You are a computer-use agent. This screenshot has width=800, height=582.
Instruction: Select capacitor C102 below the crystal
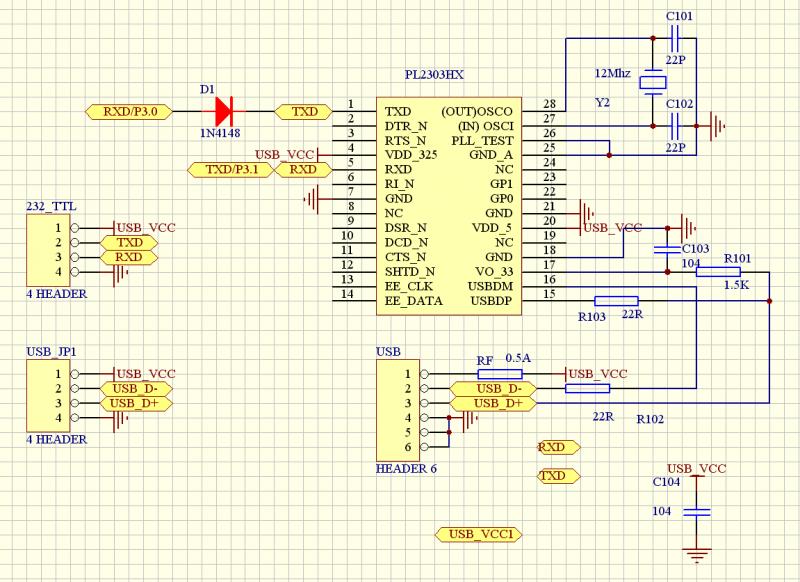tap(676, 125)
